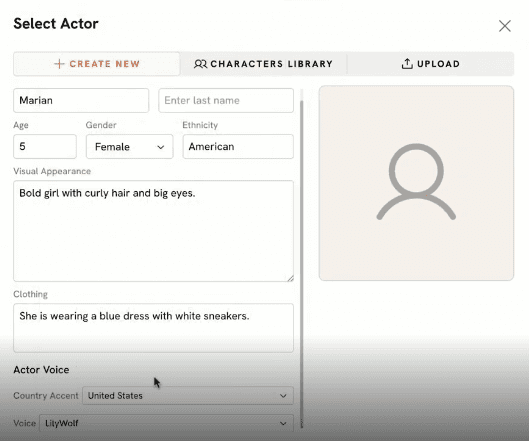Click the Clothing description text box
This screenshot has height=441, width=529.
click(x=154, y=328)
